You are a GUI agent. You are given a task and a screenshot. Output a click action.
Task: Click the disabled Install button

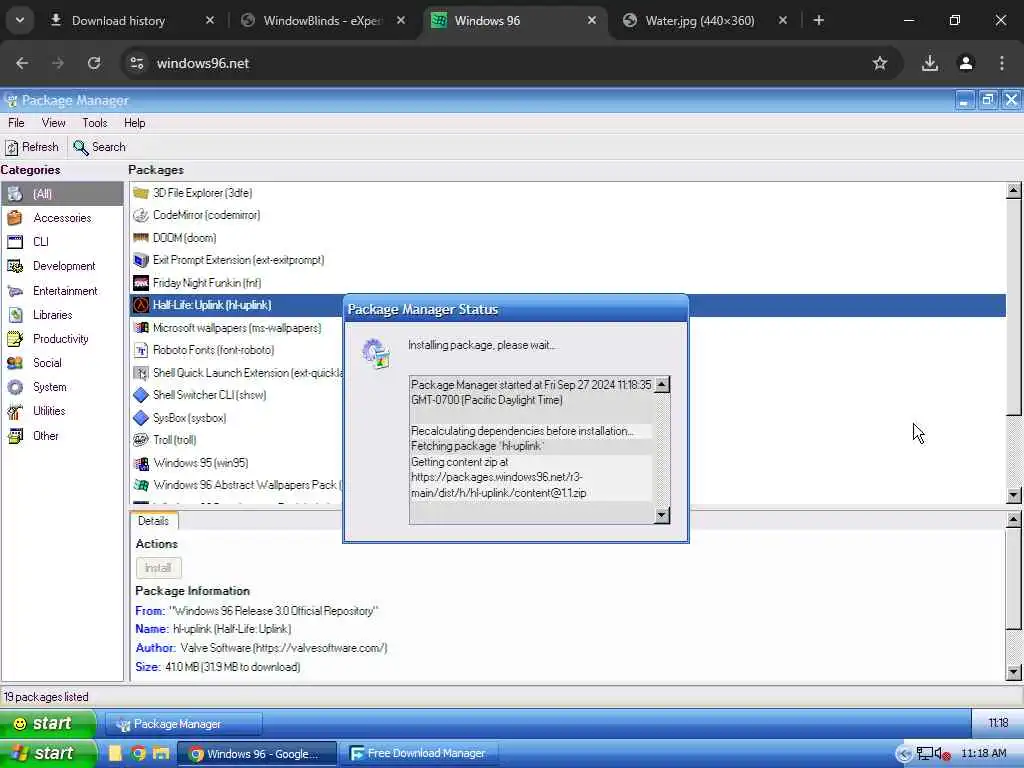coord(158,568)
